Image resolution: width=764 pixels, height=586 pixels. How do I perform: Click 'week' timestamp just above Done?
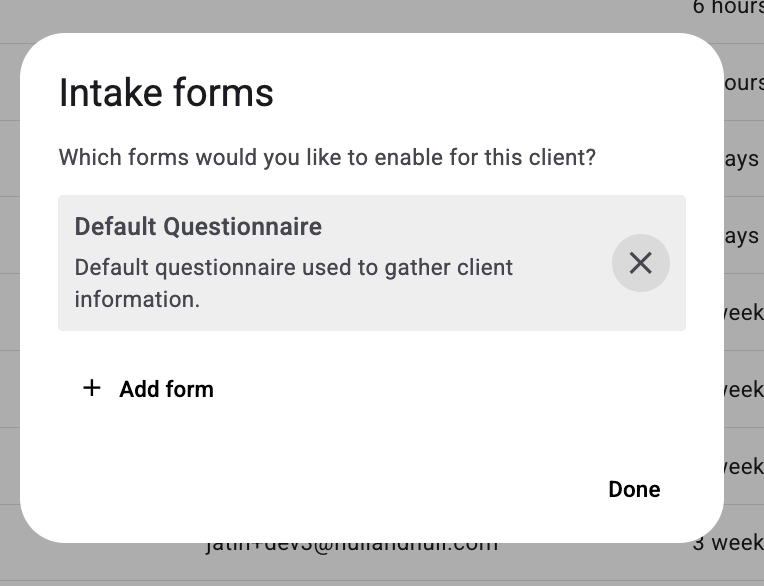(743, 466)
